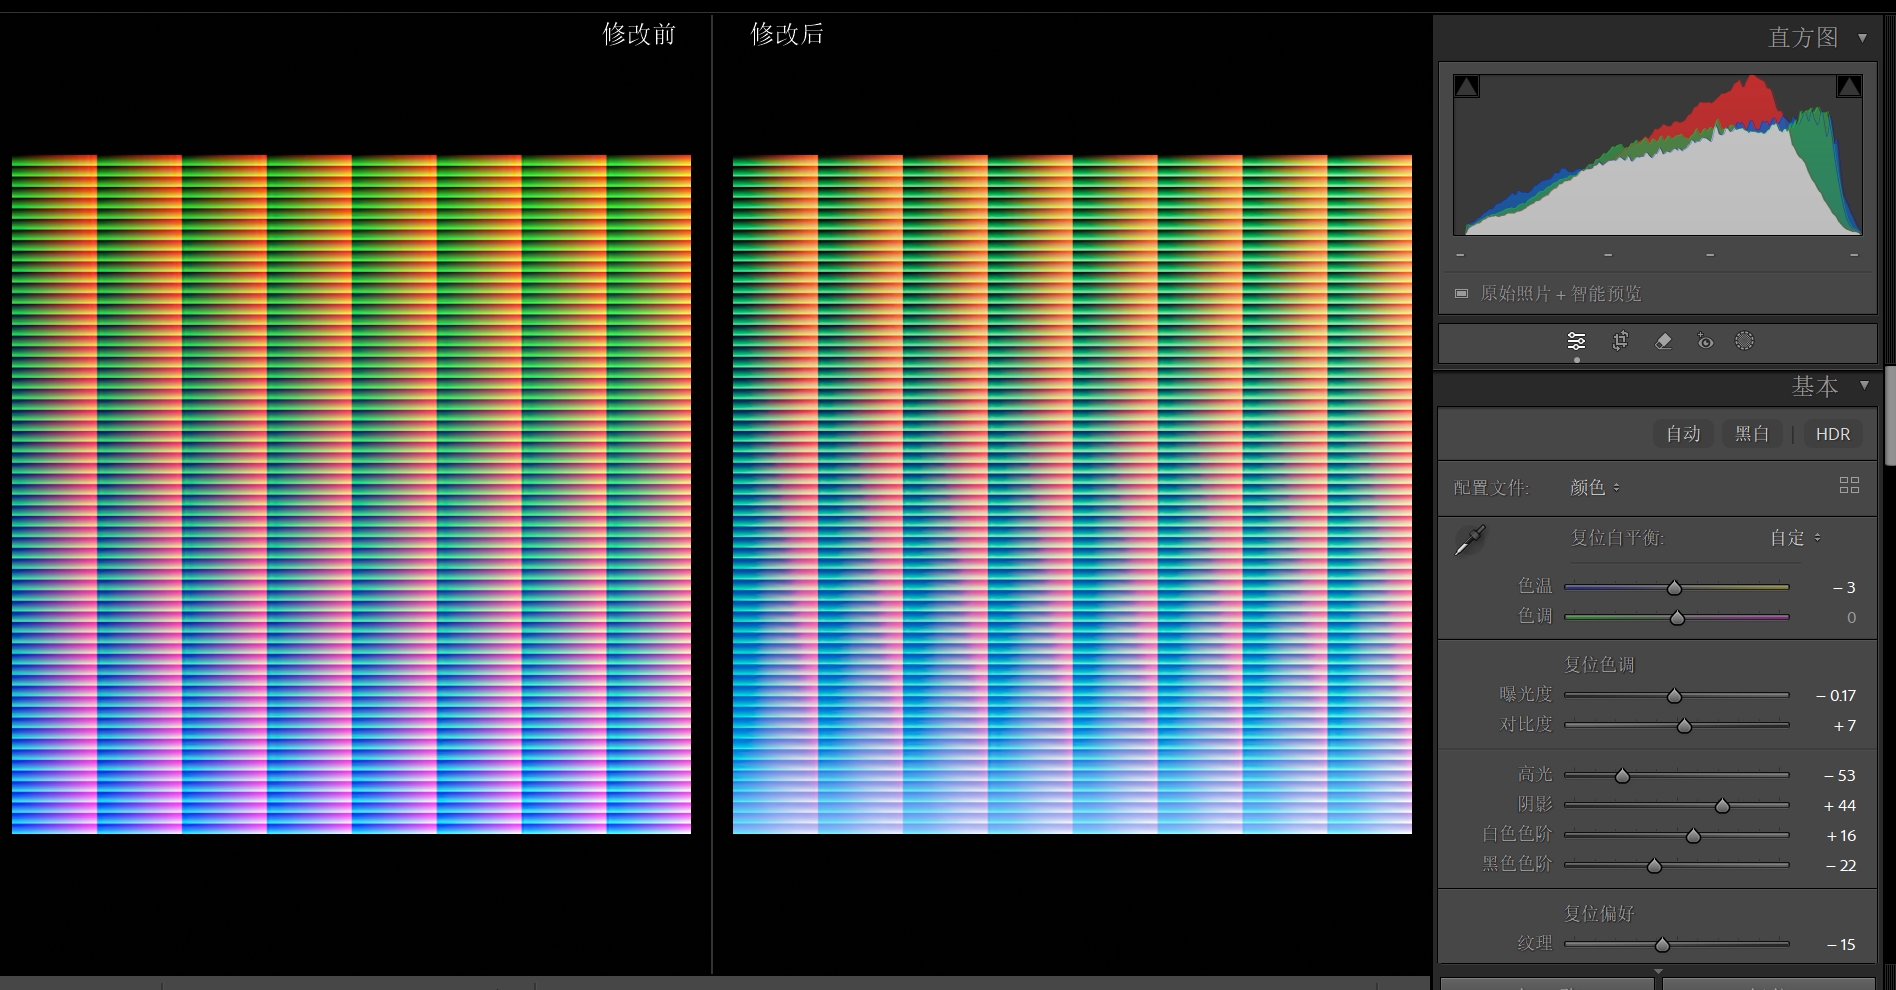Image resolution: width=1896 pixels, height=990 pixels.
Task: Click the 曝光度 exposure value field
Action: pos(1836,695)
